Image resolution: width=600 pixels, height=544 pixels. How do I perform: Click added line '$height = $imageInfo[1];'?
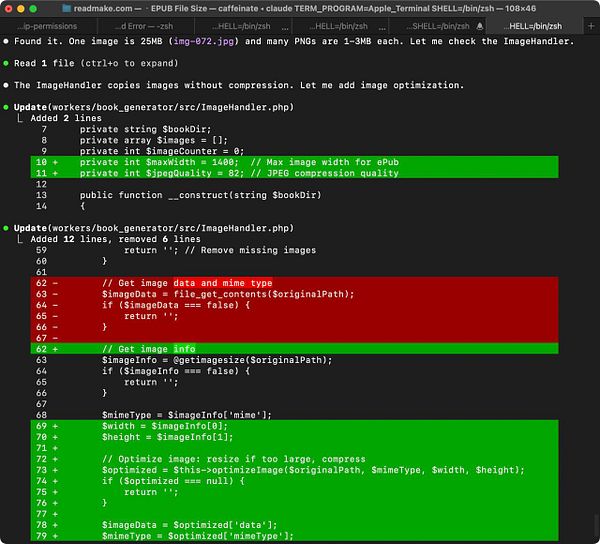pyautogui.click(x=168, y=437)
